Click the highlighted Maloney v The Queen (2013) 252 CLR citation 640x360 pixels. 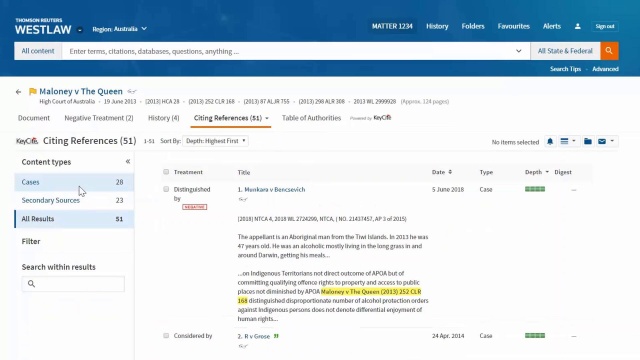(371, 292)
